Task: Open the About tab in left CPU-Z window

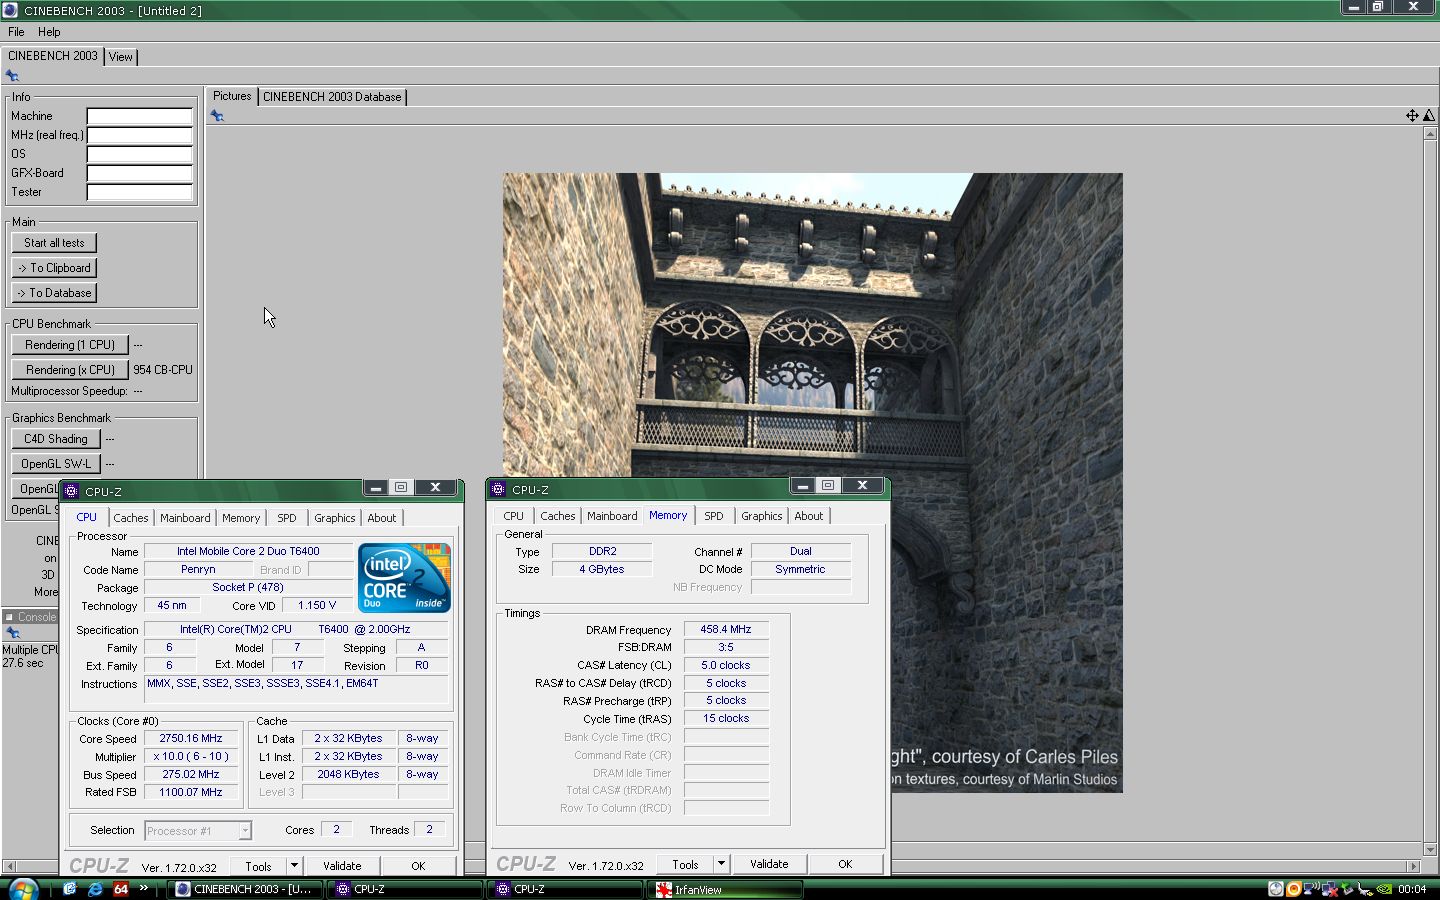Action: (x=381, y=518)
